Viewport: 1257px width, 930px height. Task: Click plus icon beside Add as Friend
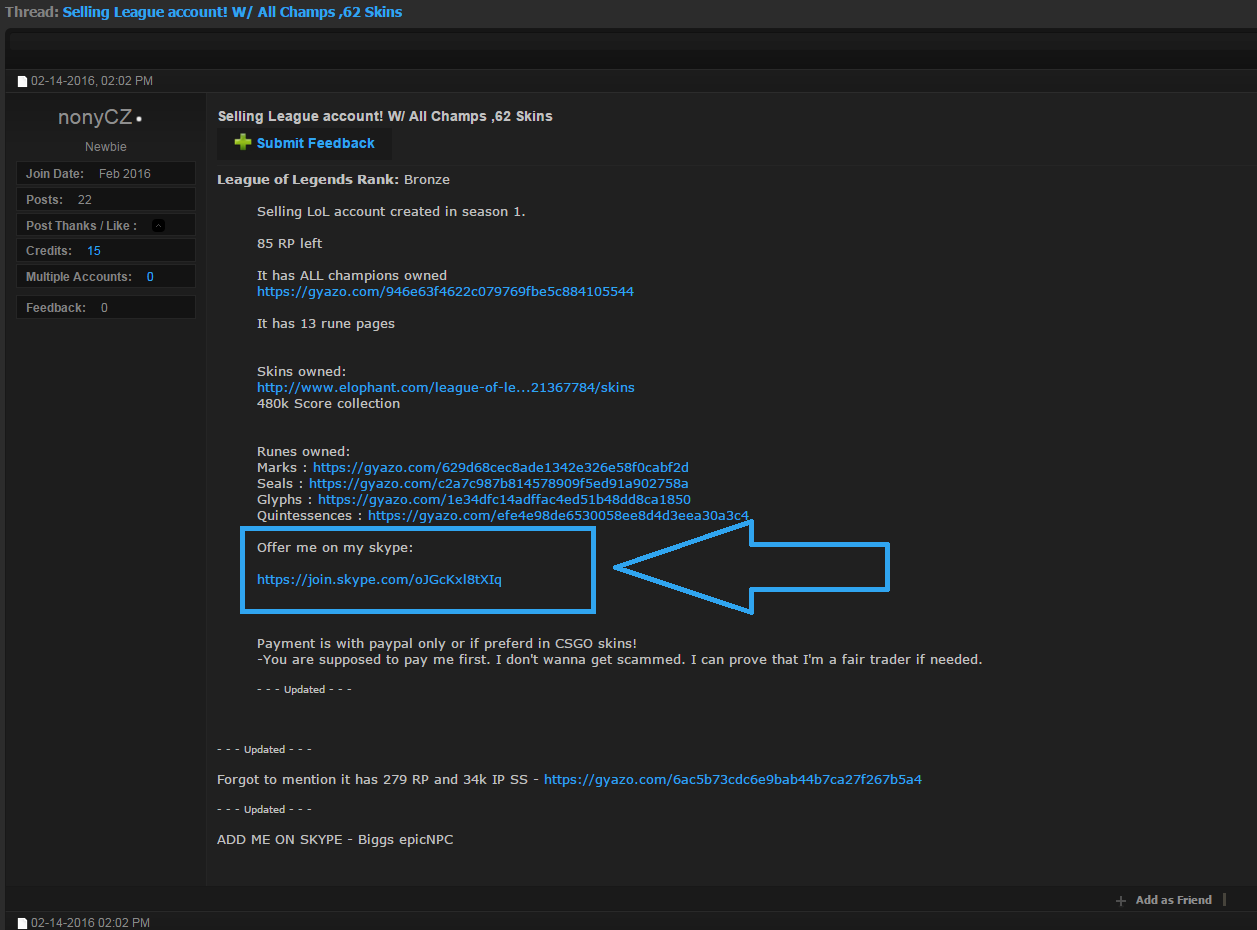(x=1121, y=901)
